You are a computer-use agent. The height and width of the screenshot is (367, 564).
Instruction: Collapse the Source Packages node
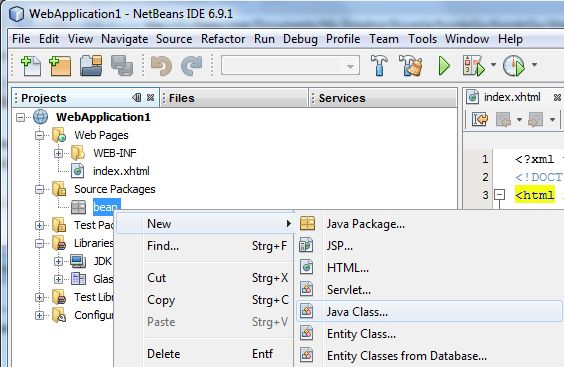pyautogui.click(x=40, y=189)
